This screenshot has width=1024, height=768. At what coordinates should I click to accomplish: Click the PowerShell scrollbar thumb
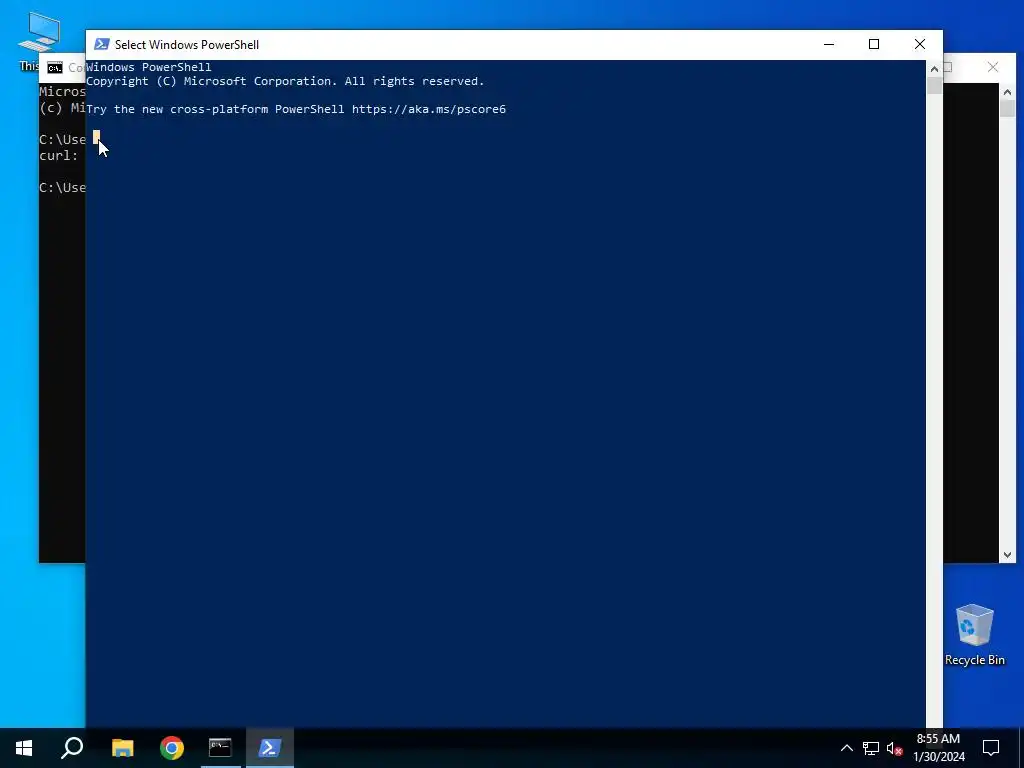(x=934, y=86)
